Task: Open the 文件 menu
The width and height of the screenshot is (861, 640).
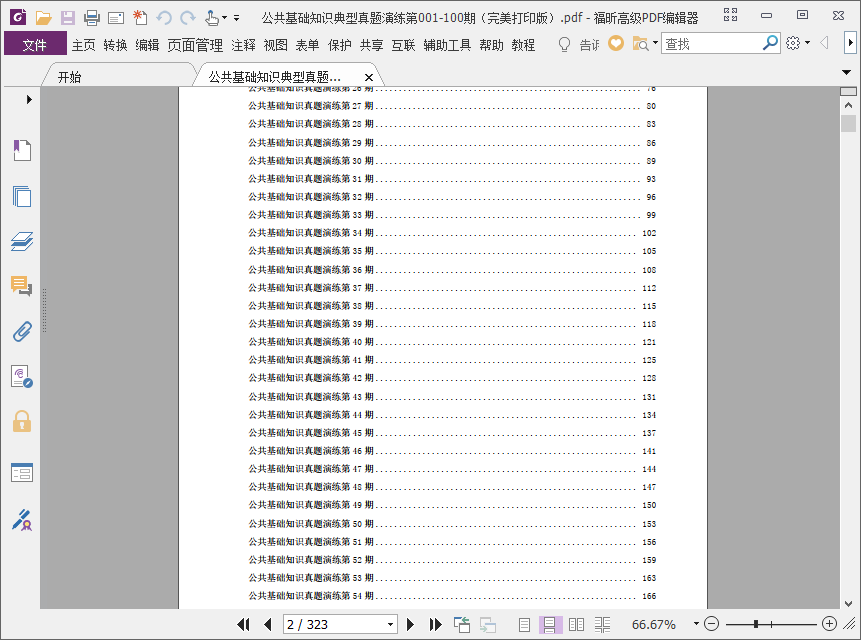Action: tap(35, 44)
